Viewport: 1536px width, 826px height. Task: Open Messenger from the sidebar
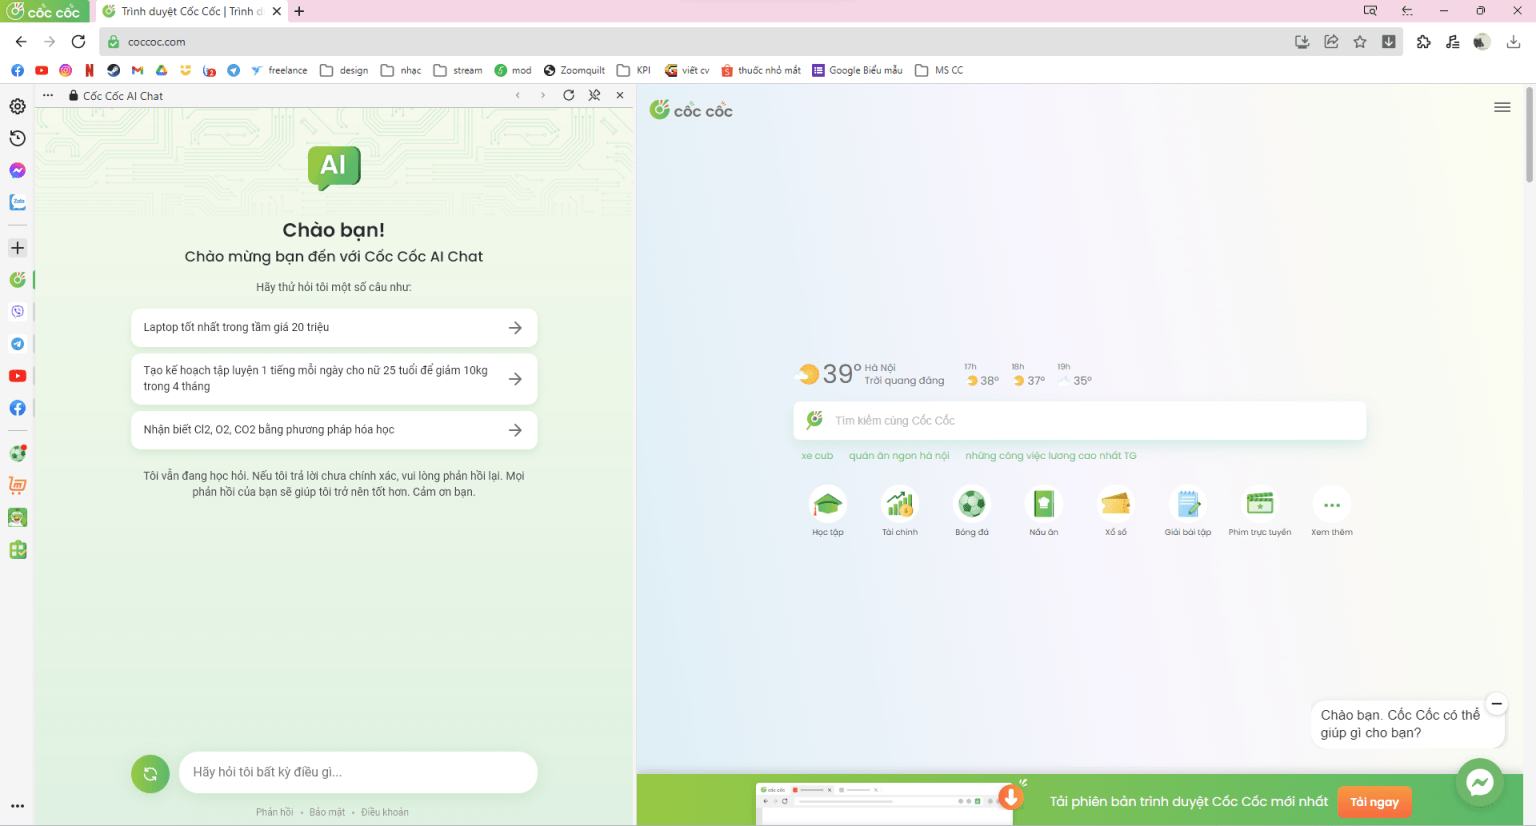tap(17, 171)
